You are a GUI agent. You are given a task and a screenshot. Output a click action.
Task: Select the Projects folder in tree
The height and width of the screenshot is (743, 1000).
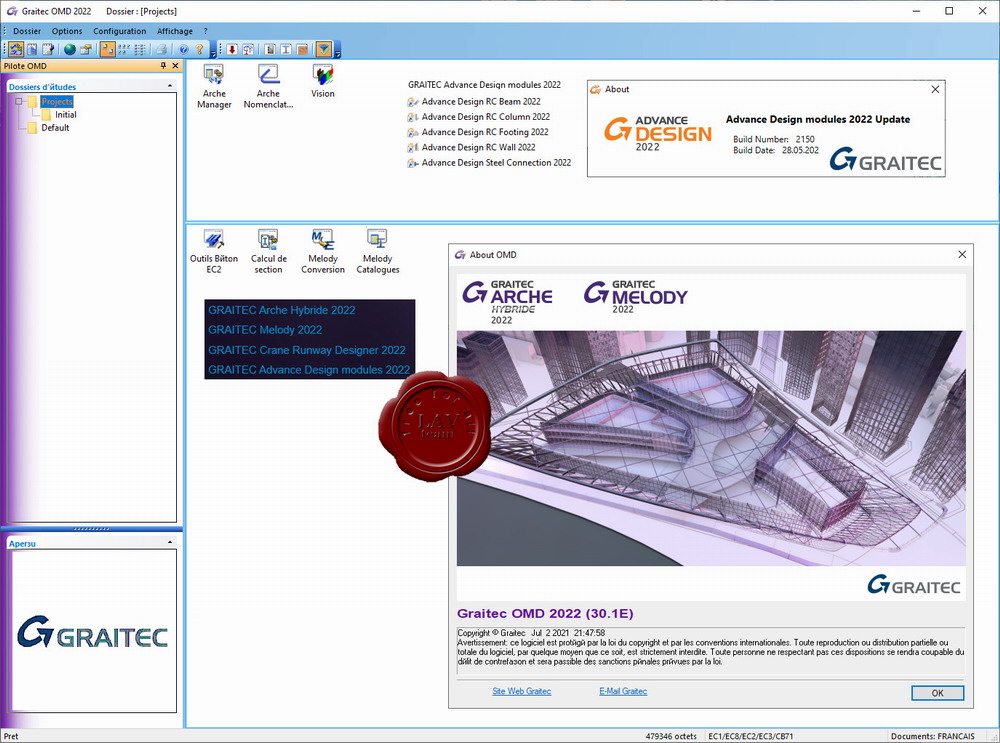(57, 101)
